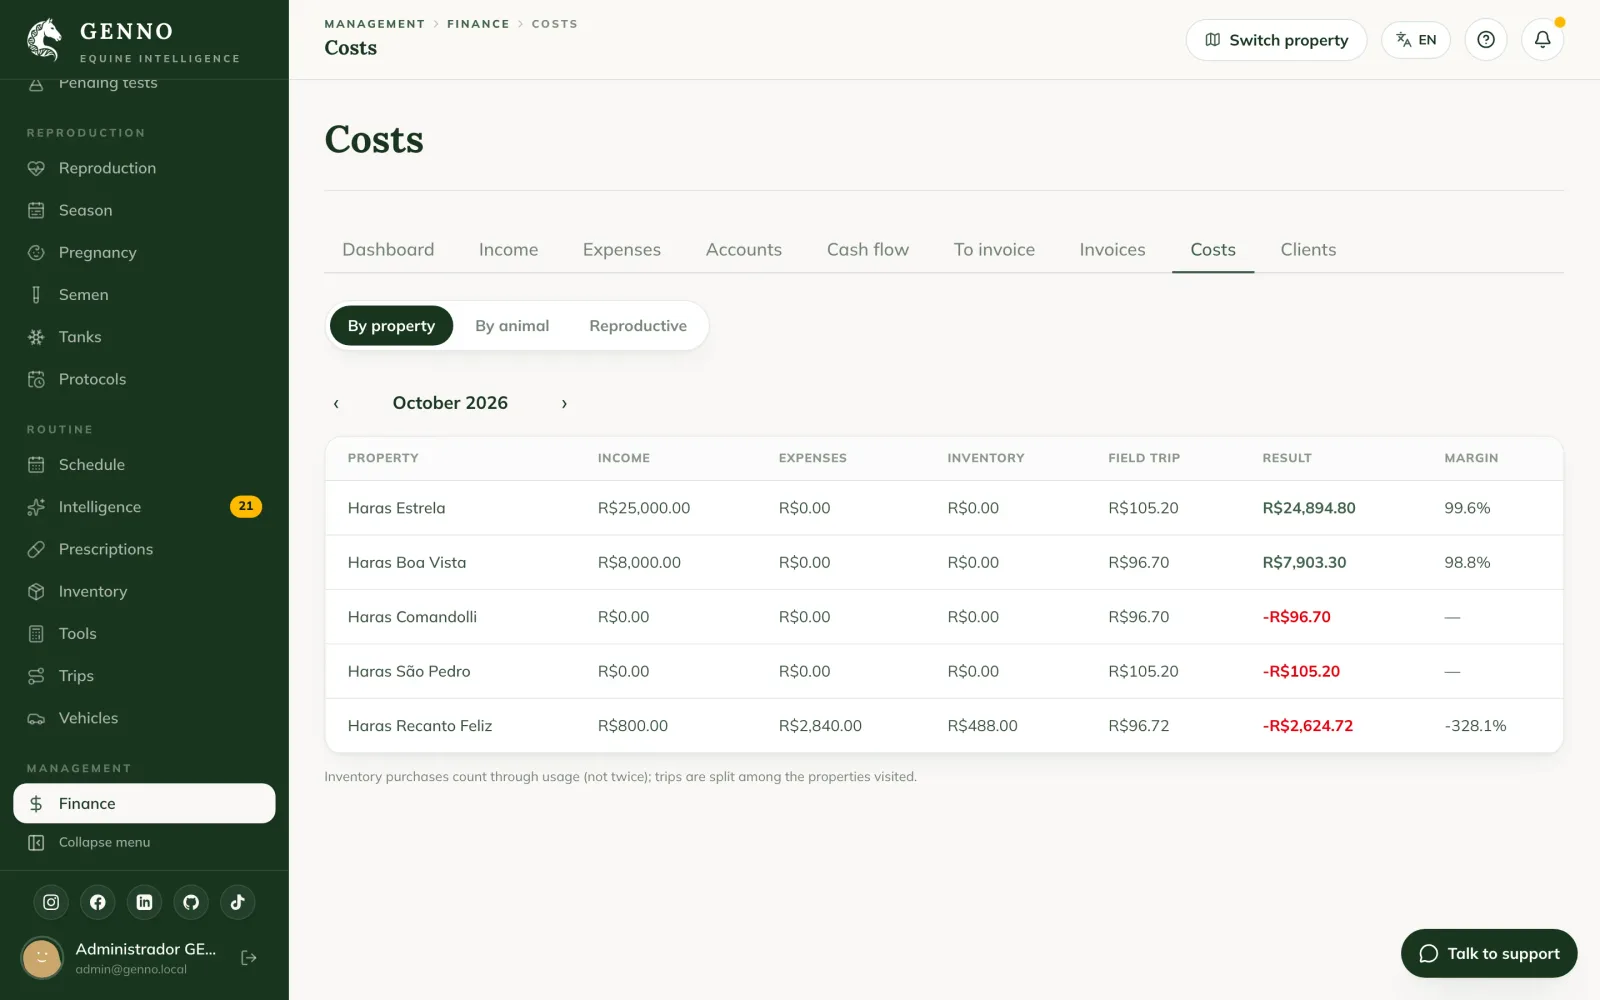Image resolution: width=1600 pixels, height=1000 pixels.
Task: Click the R$488.00 inventory value
Action: [x=982, y=726]
